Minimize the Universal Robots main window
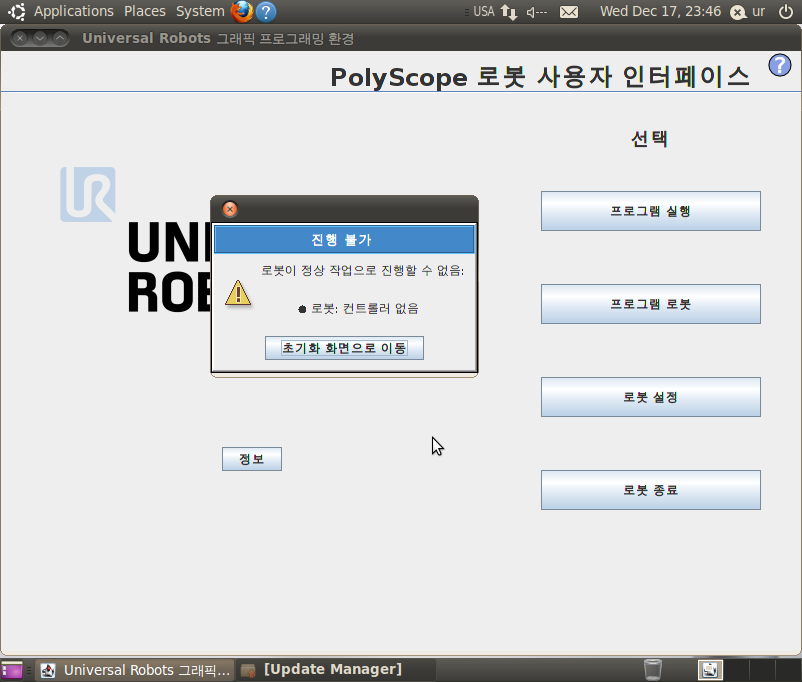 tap(40, 38)
